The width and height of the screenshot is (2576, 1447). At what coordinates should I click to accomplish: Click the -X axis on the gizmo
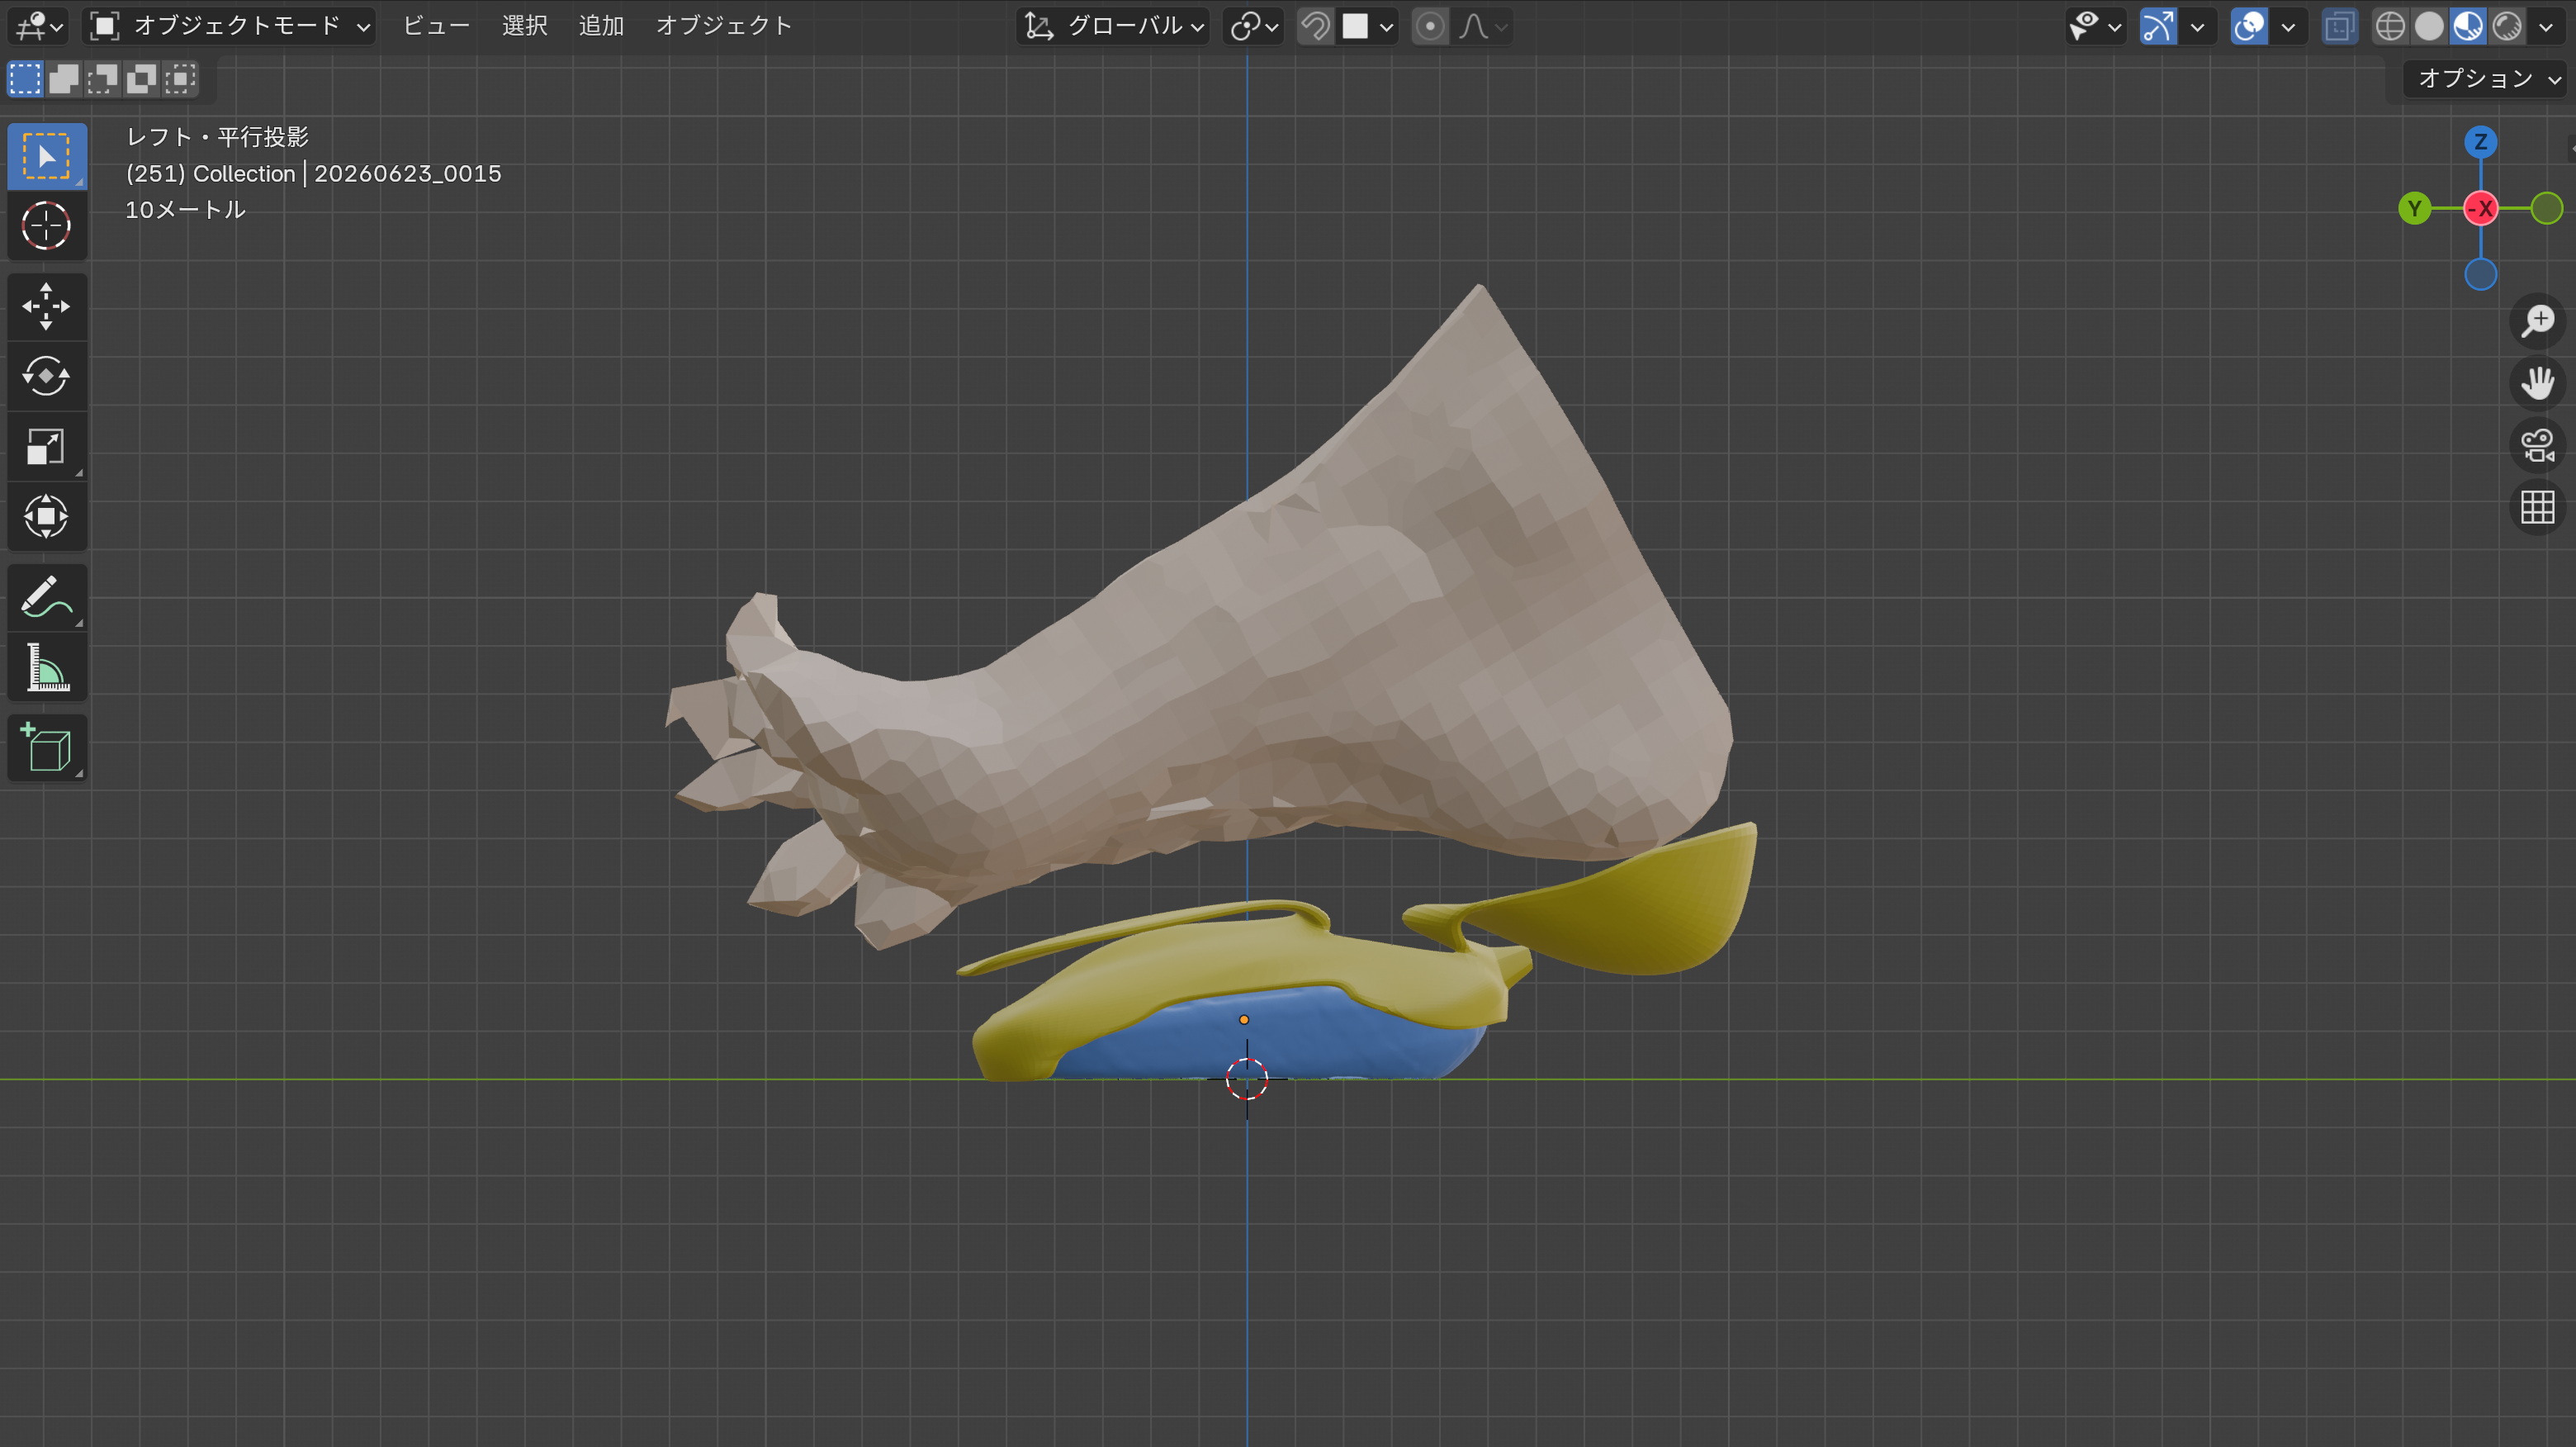[2481, 208]
